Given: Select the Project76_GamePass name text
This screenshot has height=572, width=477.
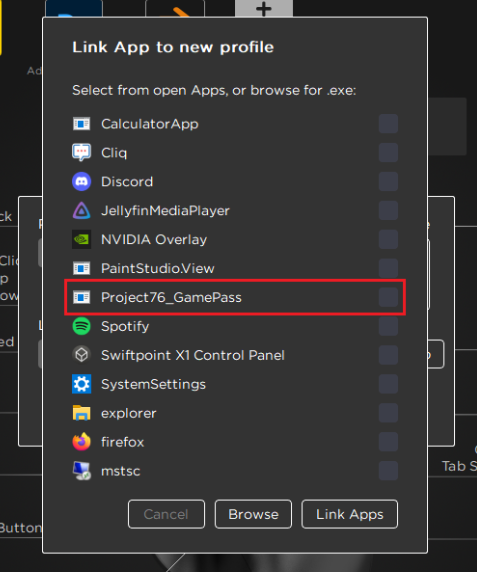Looking at the screenshot, I should pos(171,297).
